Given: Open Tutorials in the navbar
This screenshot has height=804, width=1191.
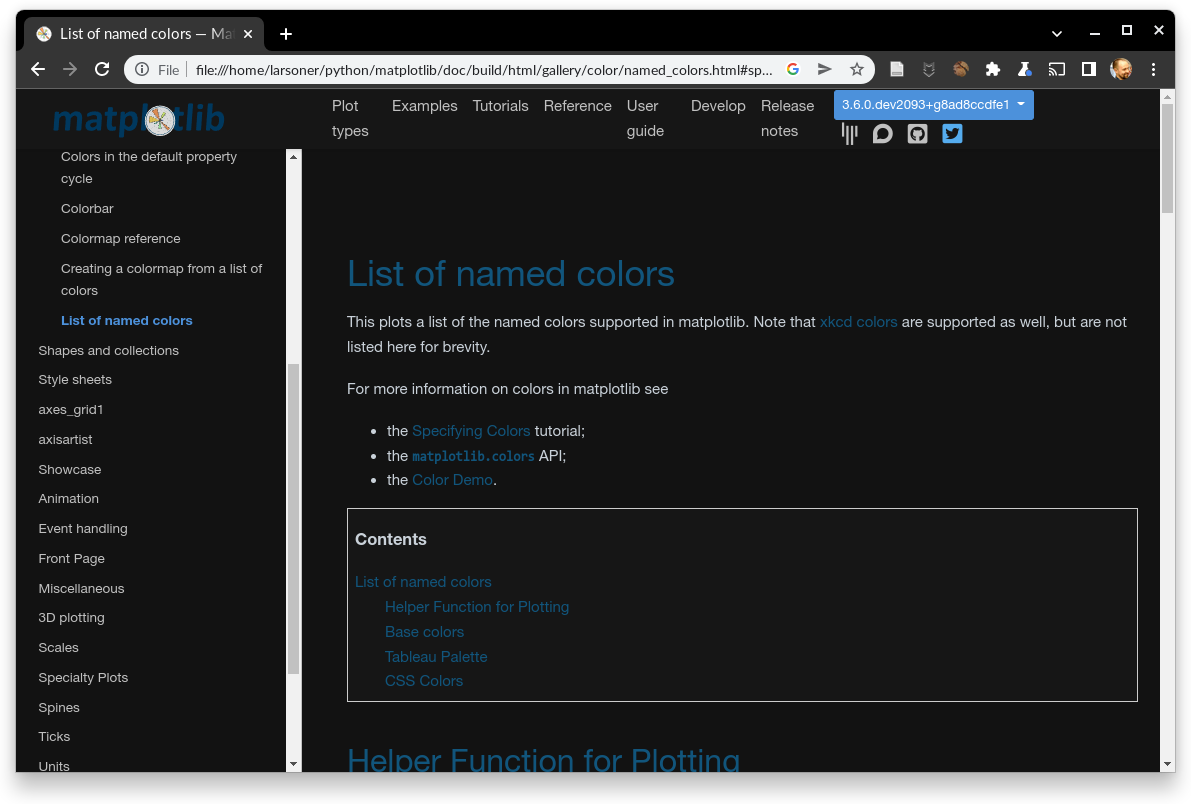Looking at the screenshot, I should 501,106.
